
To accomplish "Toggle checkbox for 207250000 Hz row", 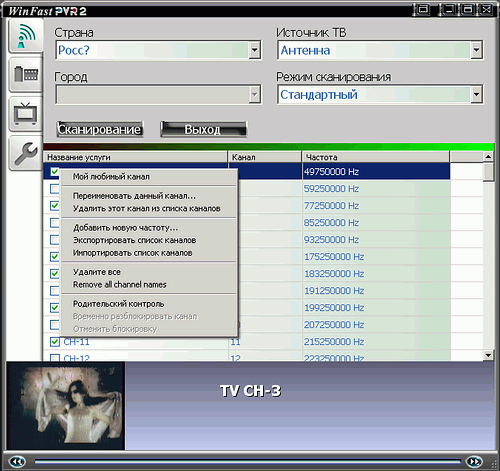I will [55, 324].
